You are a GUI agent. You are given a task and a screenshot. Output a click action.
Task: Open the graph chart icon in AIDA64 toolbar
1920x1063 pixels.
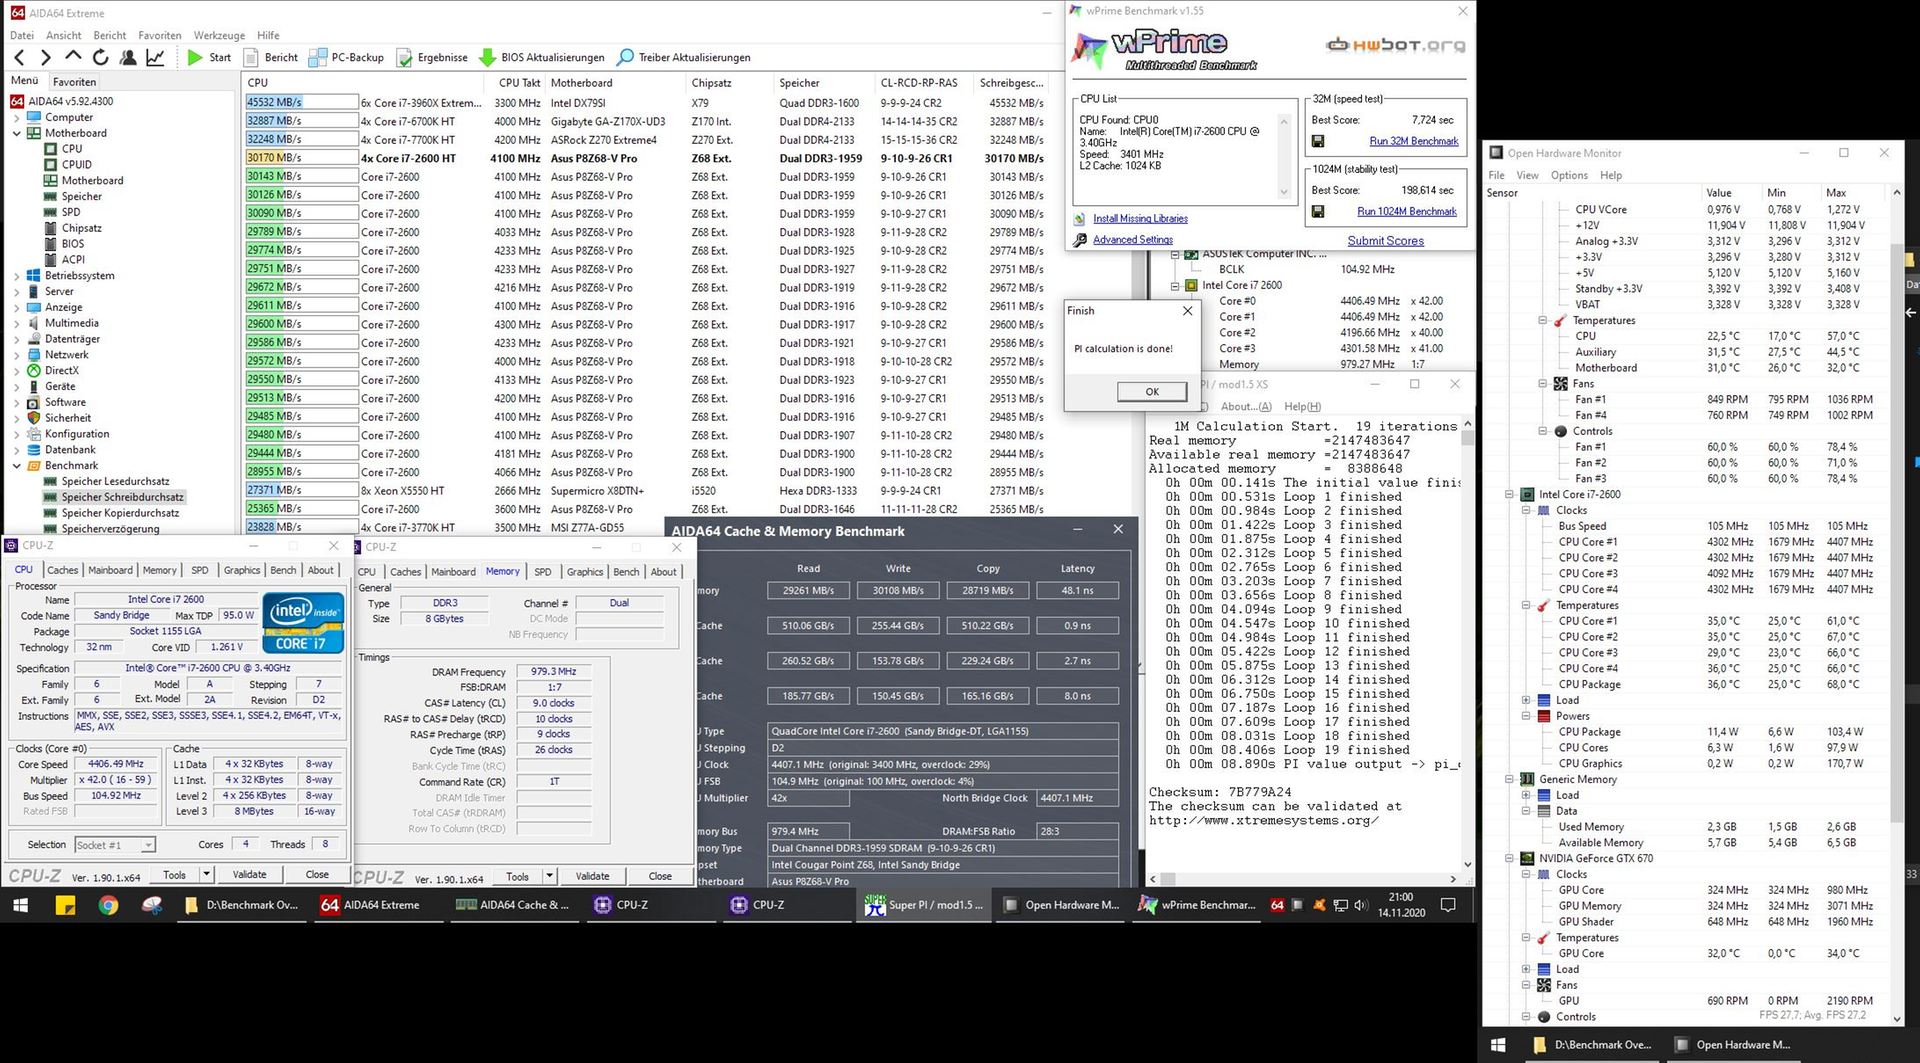155,58
